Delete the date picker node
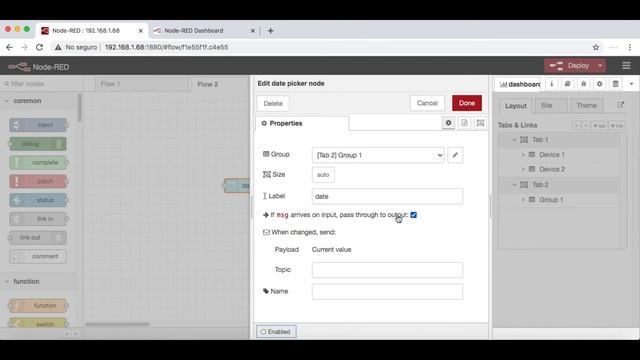The height and width of the screenshot is (360, 640). click(273, 104)
